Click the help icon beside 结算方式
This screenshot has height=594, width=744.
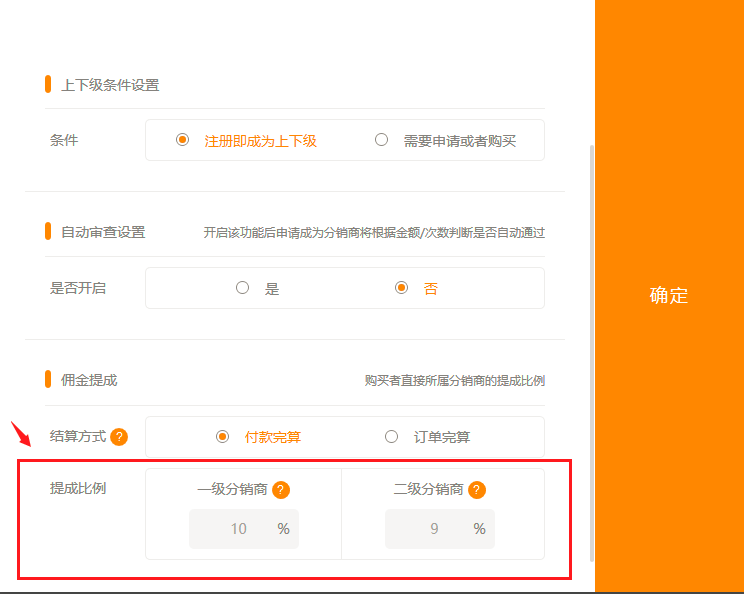point(119,437)
